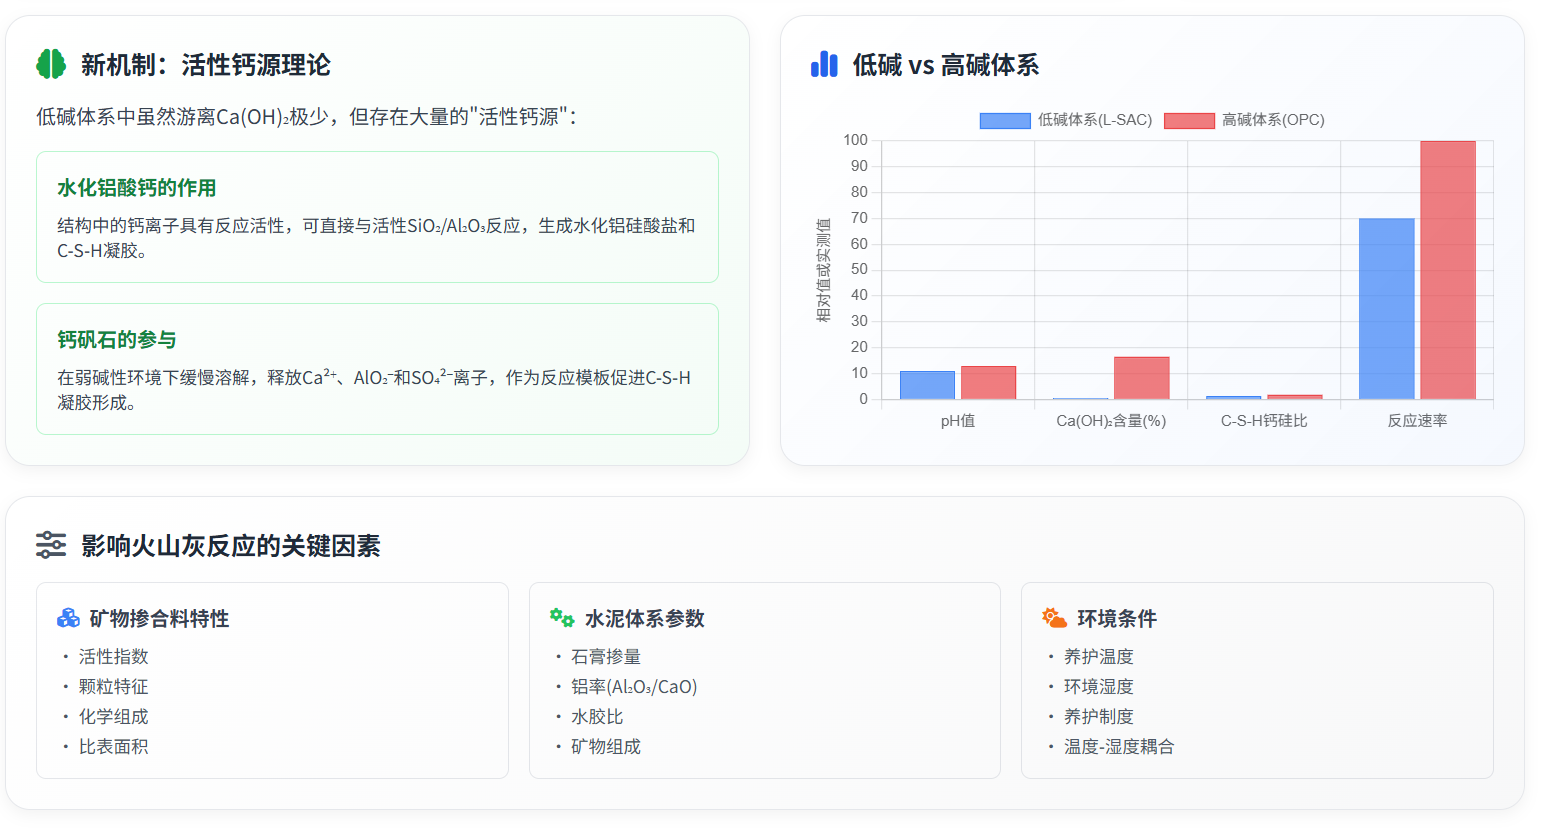Click the red legend color swatch

point(1189,121)
